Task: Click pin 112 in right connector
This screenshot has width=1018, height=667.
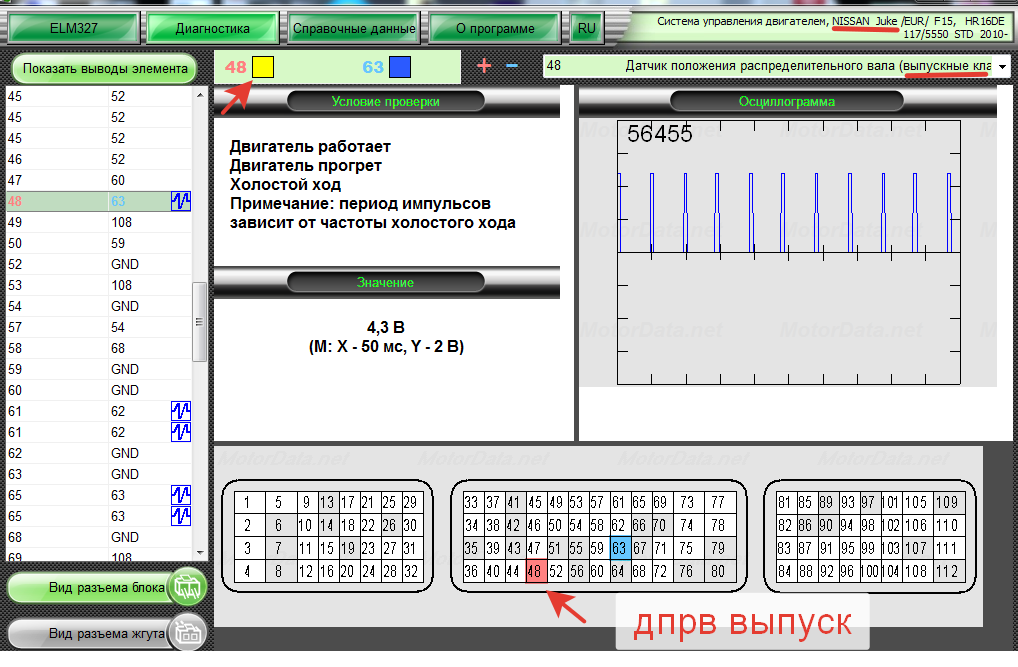Action: [947, 572]
